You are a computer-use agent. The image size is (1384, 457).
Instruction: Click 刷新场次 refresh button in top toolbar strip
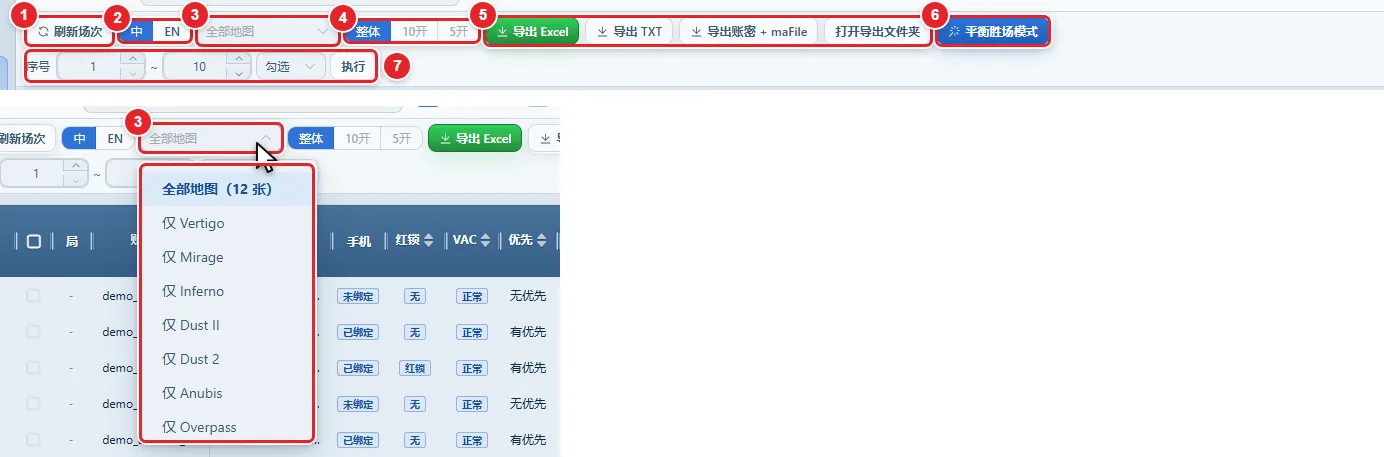pos(70,32)
